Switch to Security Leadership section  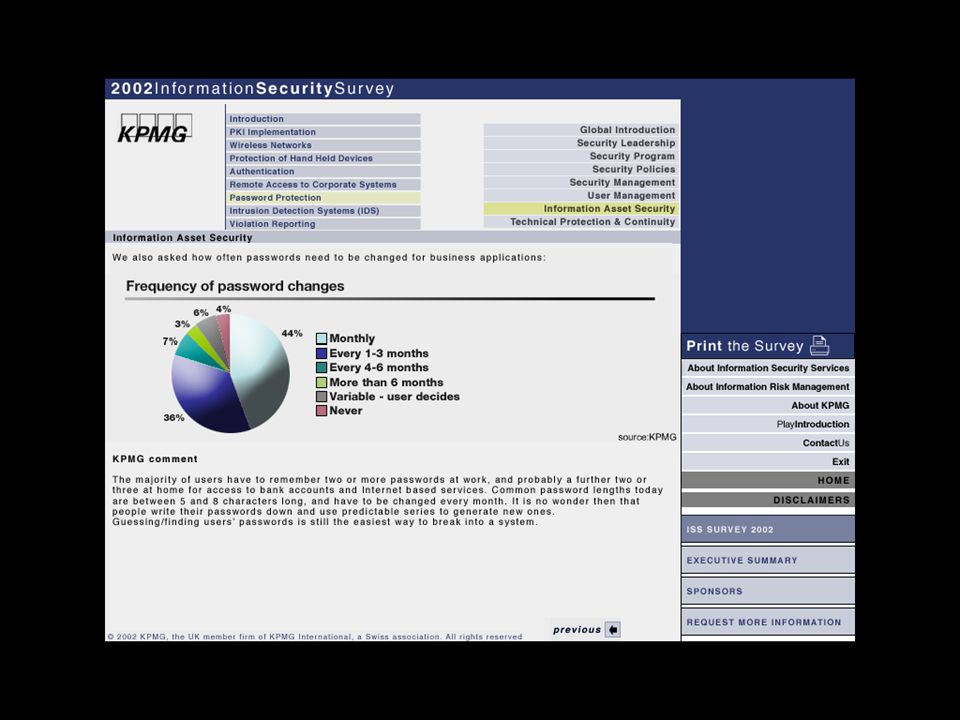[x=581, y=143]
